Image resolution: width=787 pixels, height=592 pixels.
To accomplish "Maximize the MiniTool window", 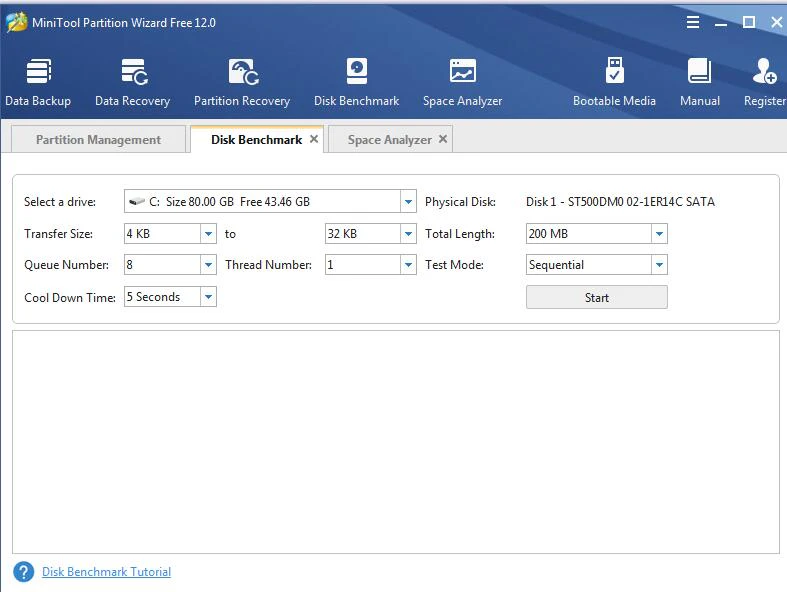I will [x=749, y=22].
